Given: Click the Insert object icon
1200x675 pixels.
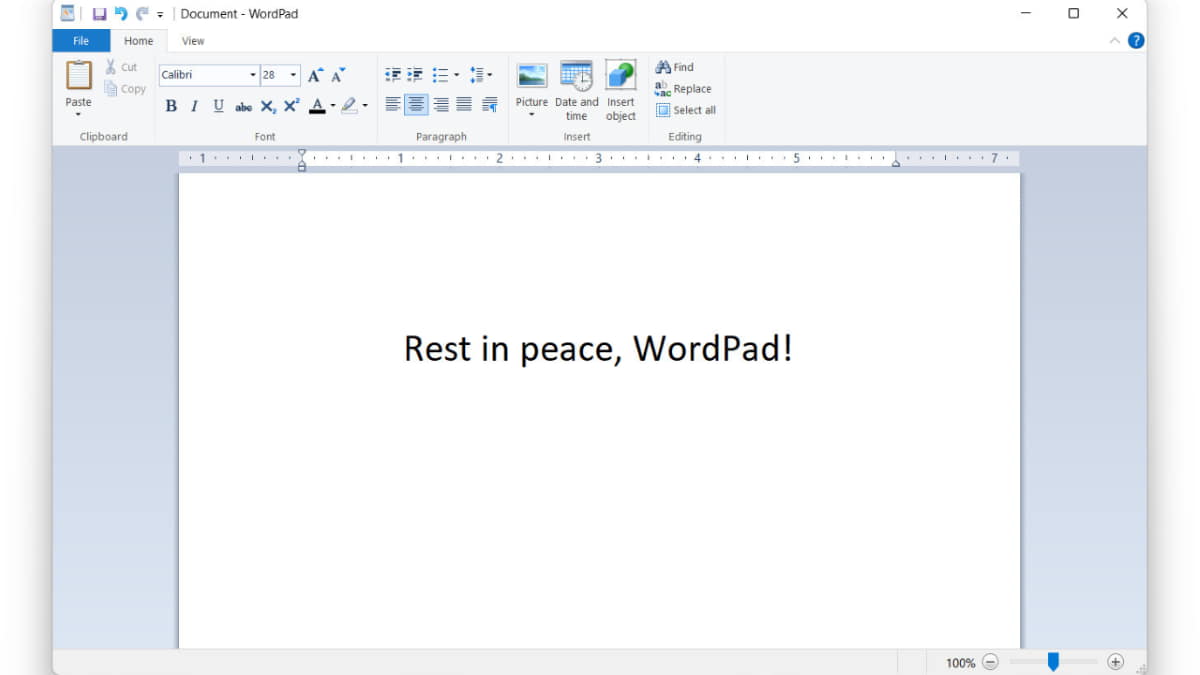Looking at the screenshot, I should (x=620, y=76).
